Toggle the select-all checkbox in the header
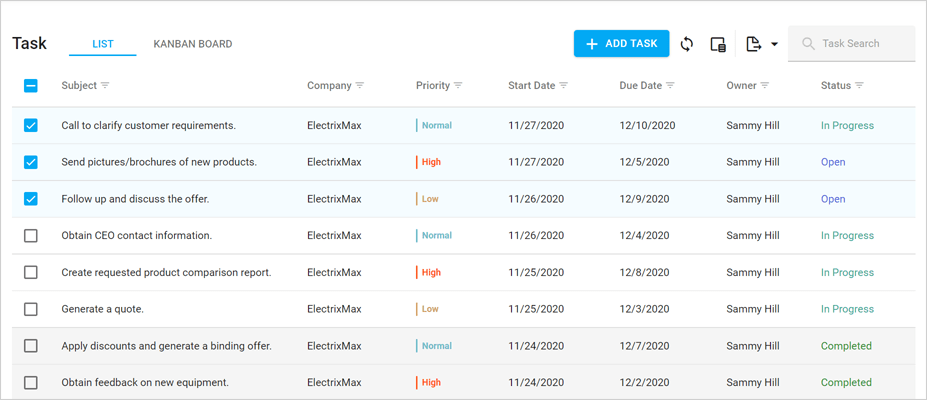The height and width of the screenshot is (400, 927). (31, 86)
